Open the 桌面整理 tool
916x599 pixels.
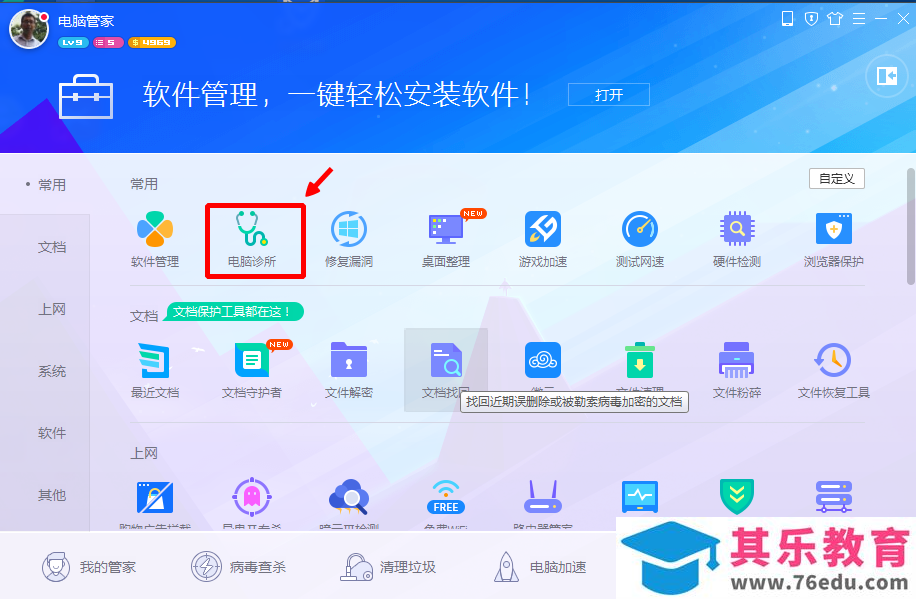click(446, 240)
